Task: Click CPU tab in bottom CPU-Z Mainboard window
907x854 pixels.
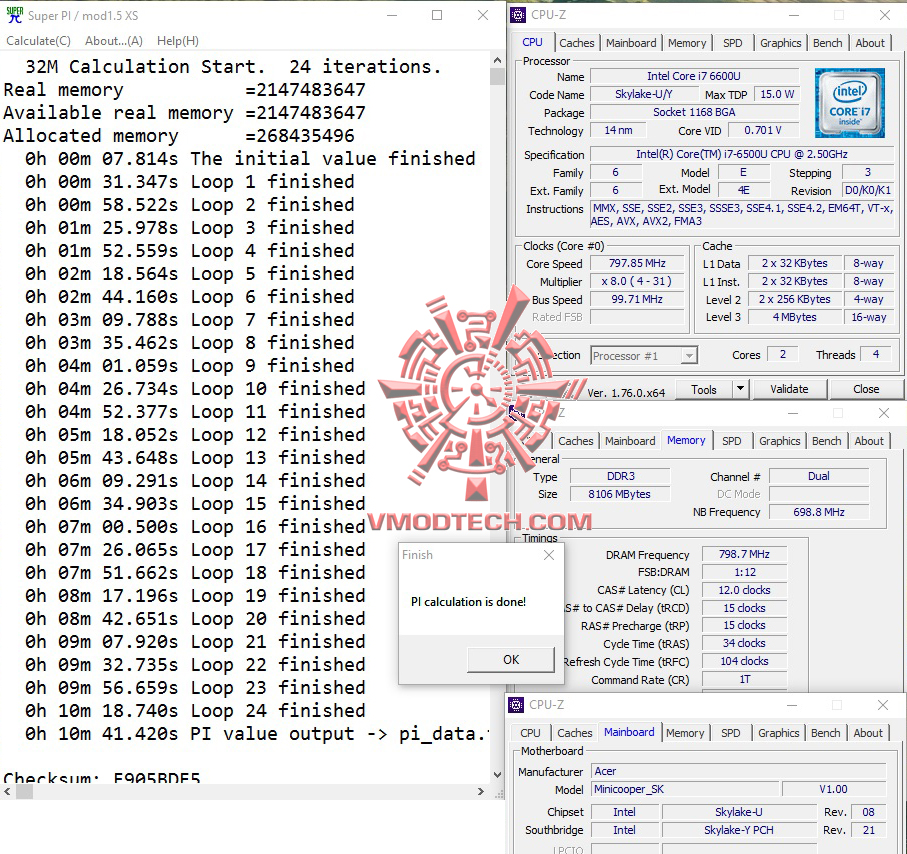Action: click(530, 733)
